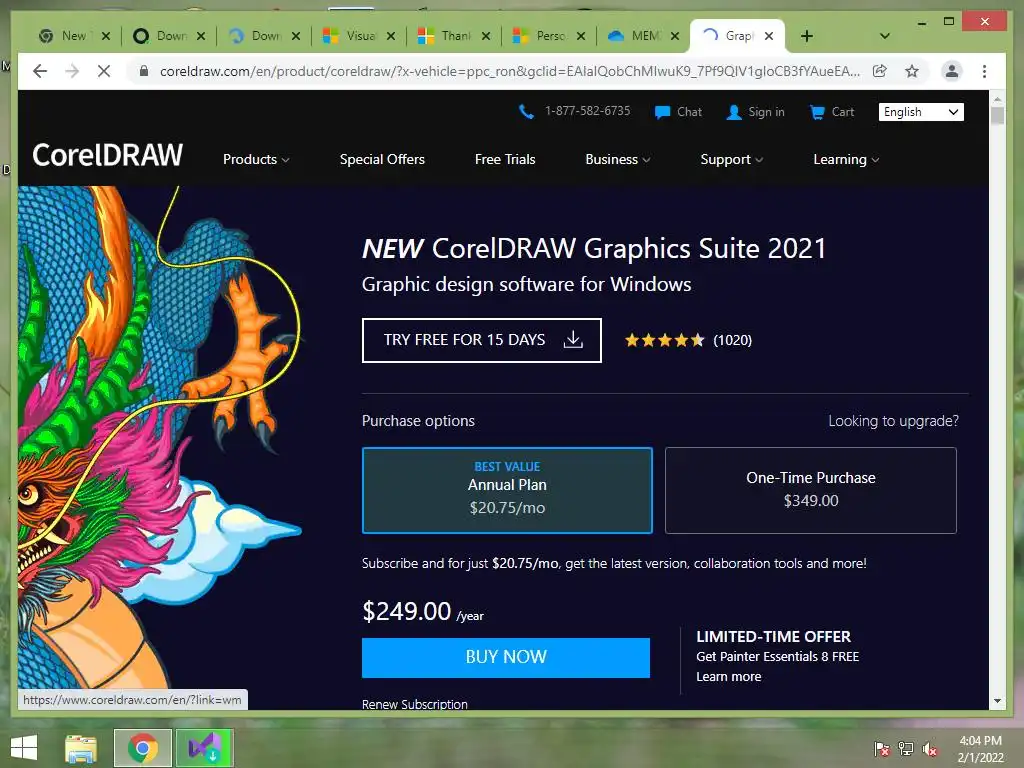Open the English language dropdown

(921, 112)
